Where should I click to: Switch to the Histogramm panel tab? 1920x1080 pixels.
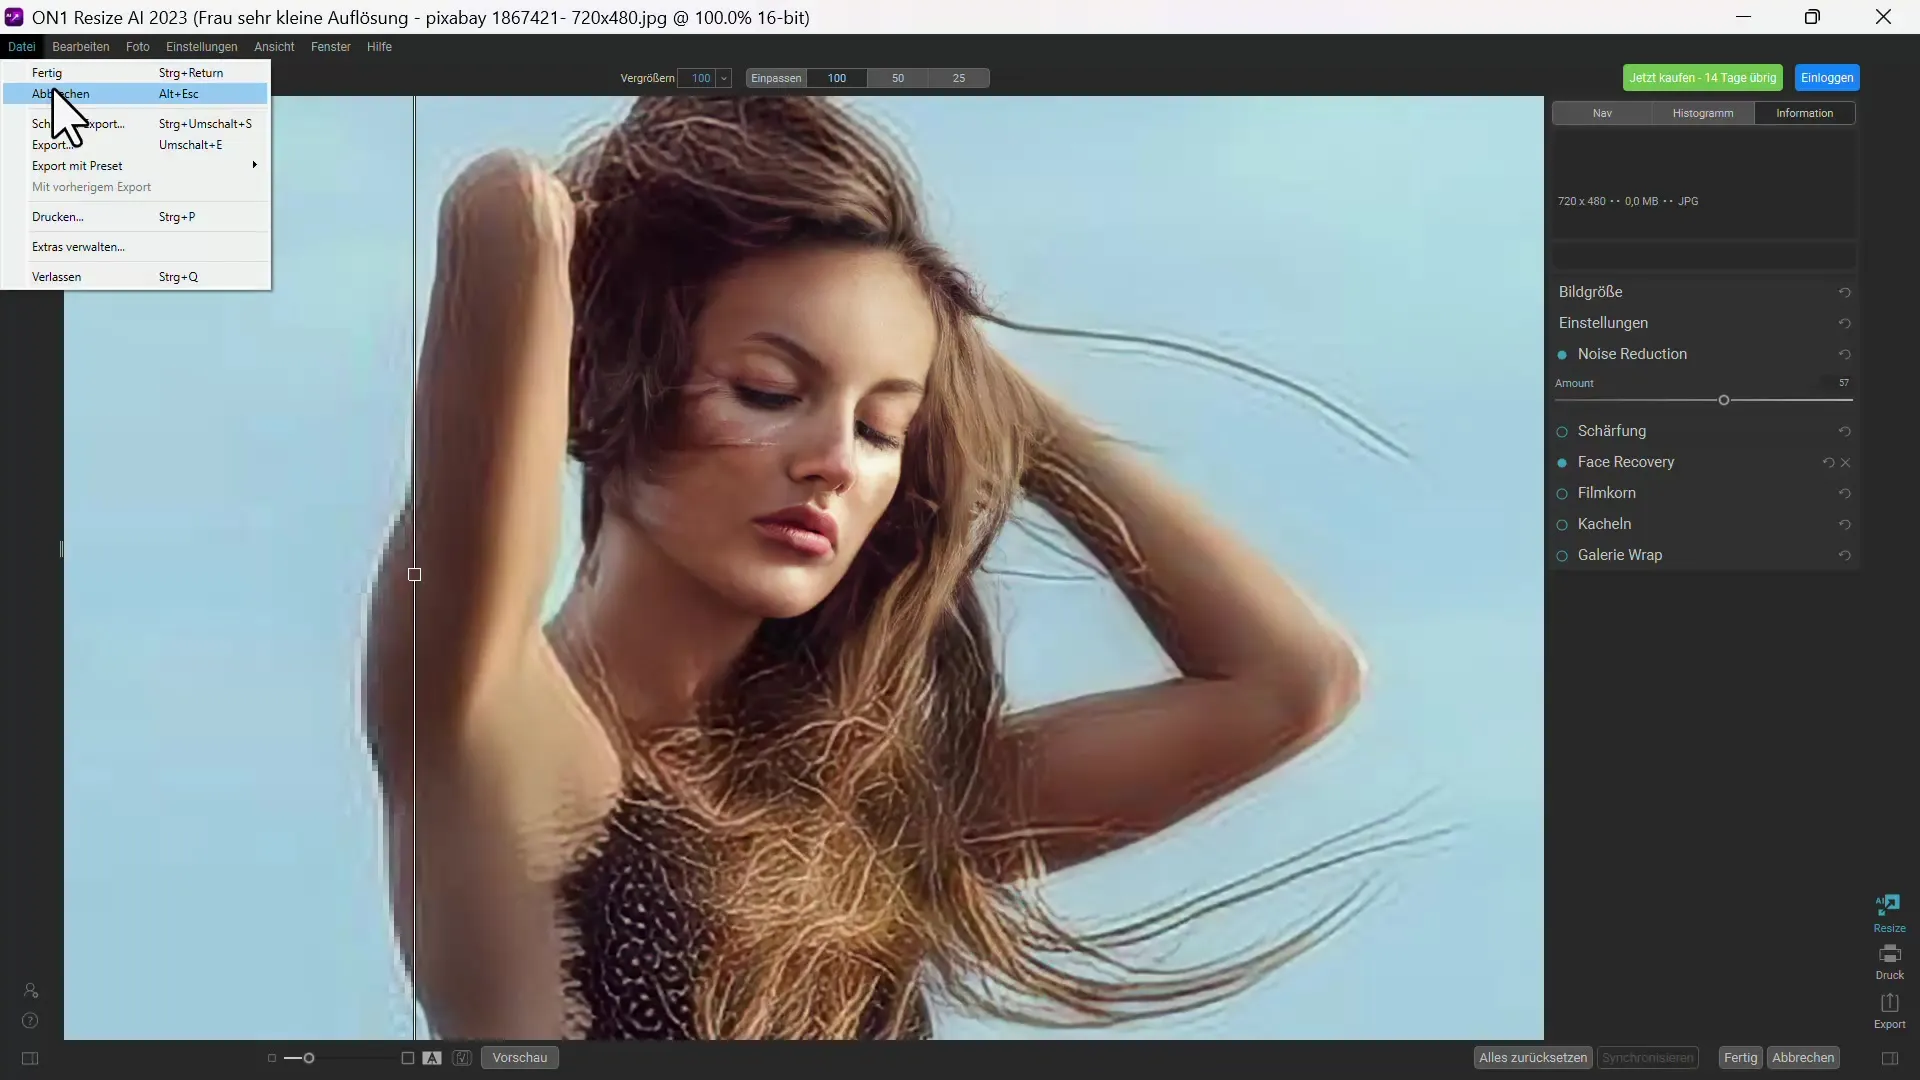1704,113
